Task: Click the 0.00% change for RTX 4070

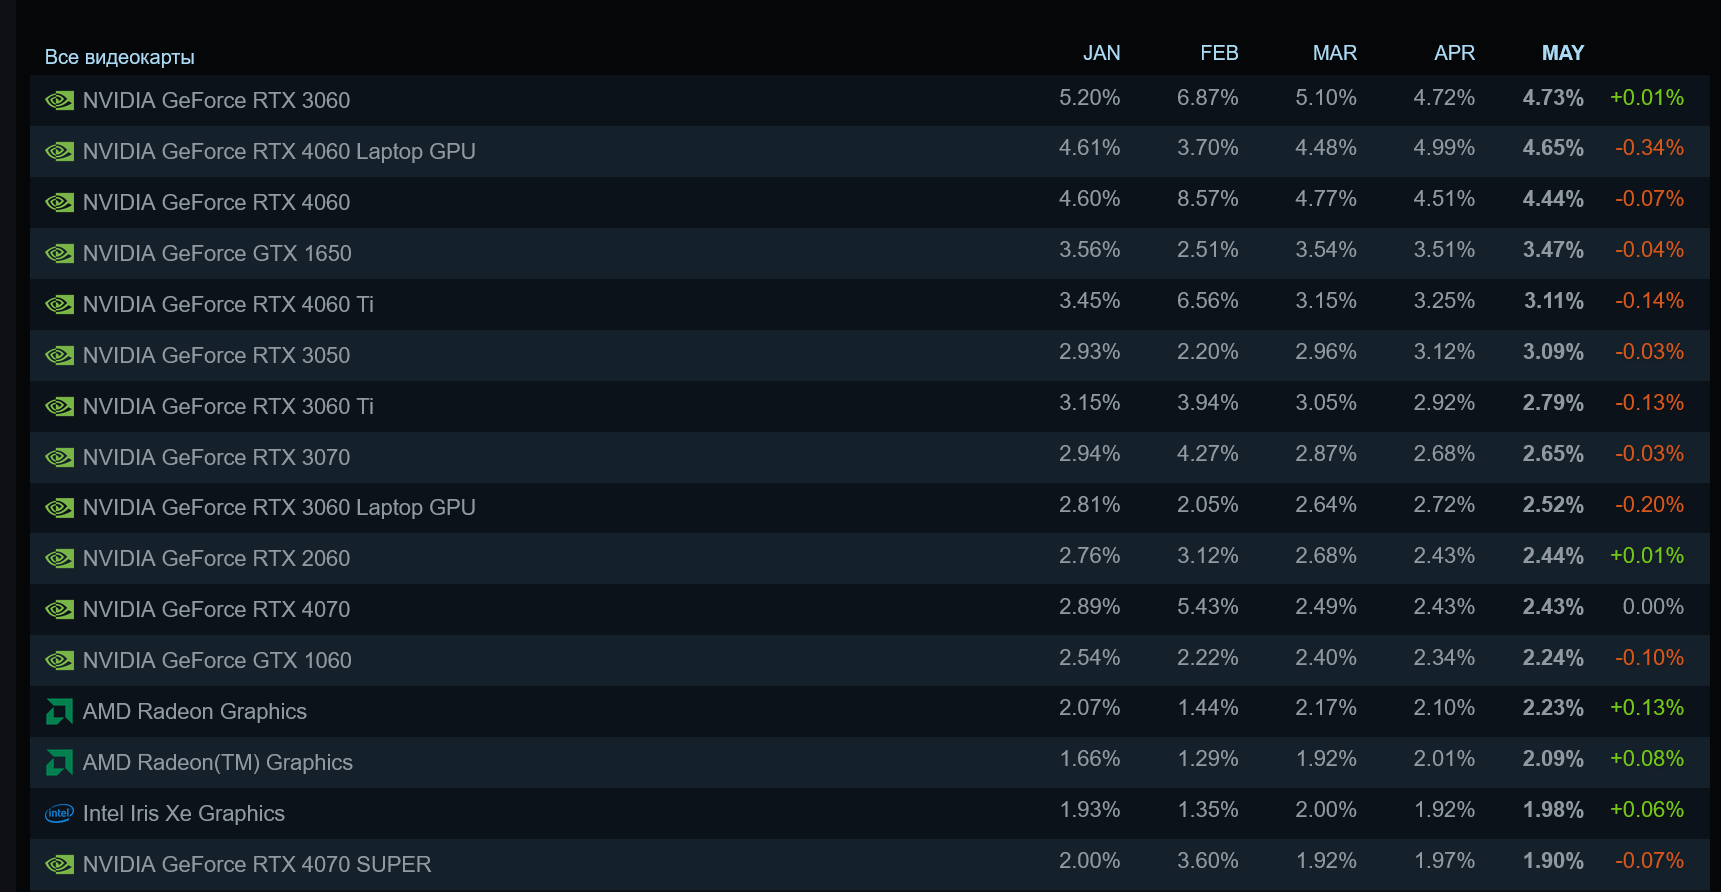Action: point(1653,607)
